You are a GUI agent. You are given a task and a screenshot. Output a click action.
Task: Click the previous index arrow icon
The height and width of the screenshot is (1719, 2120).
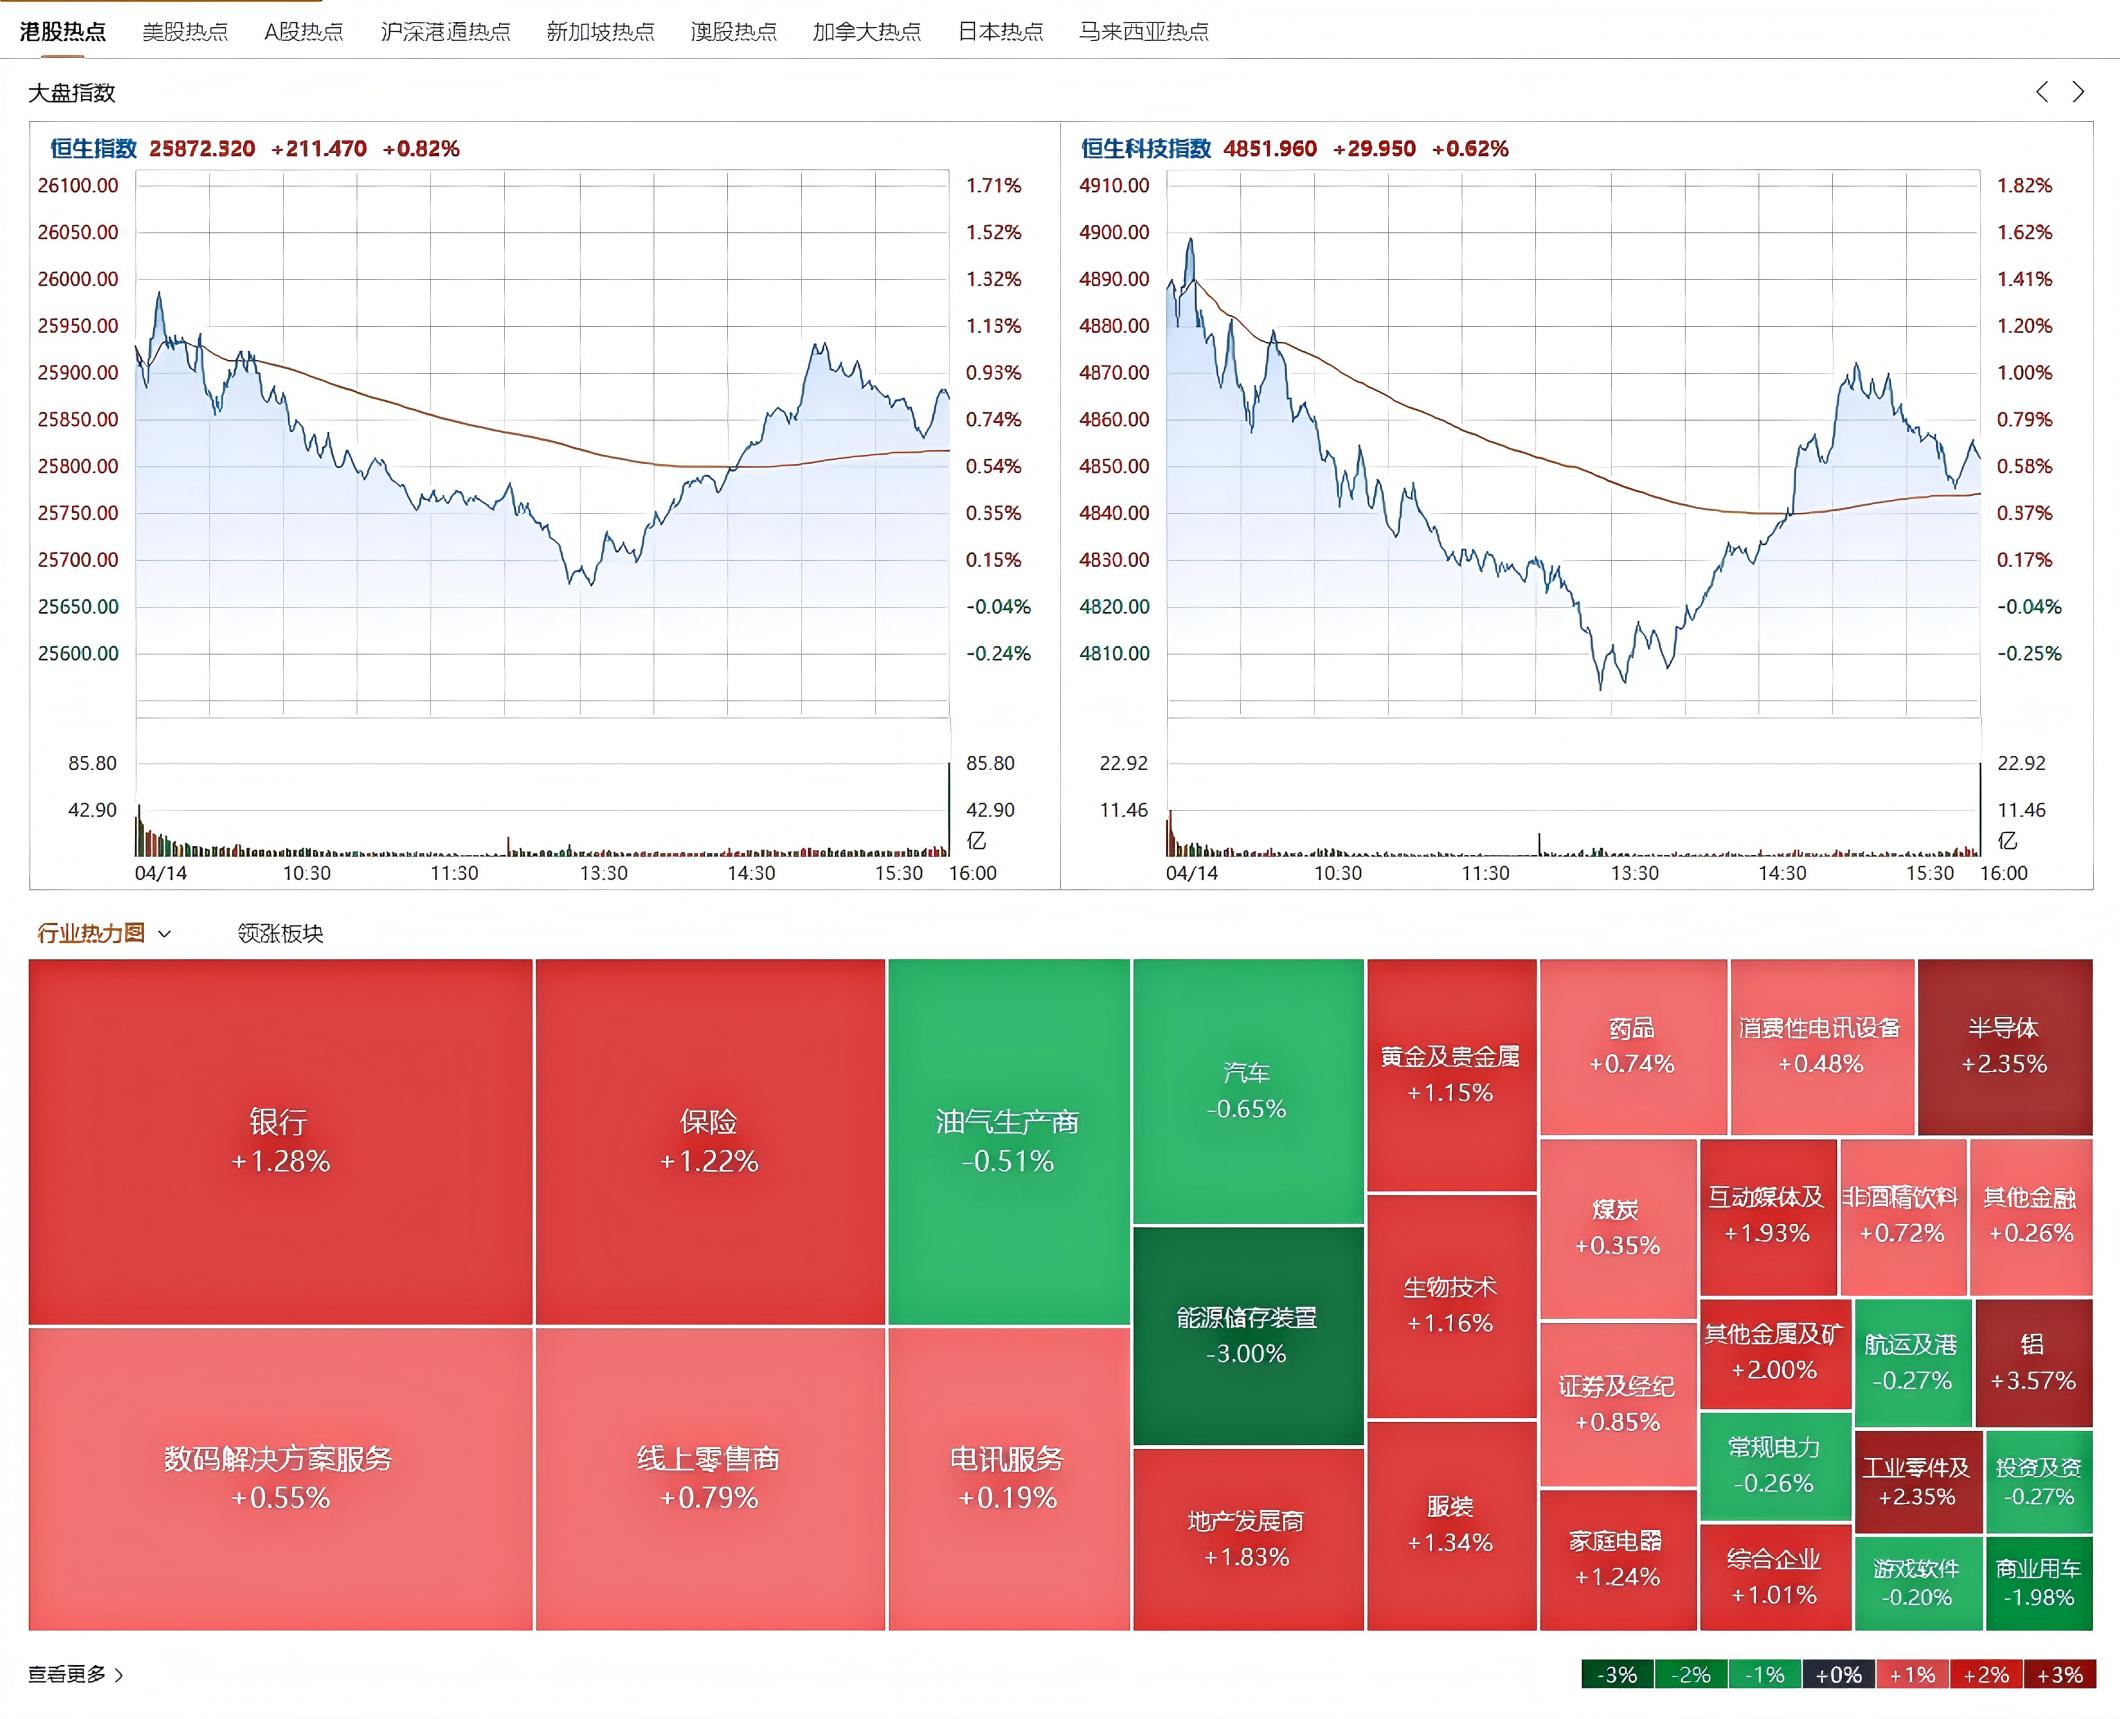(x=2041, y=92)
